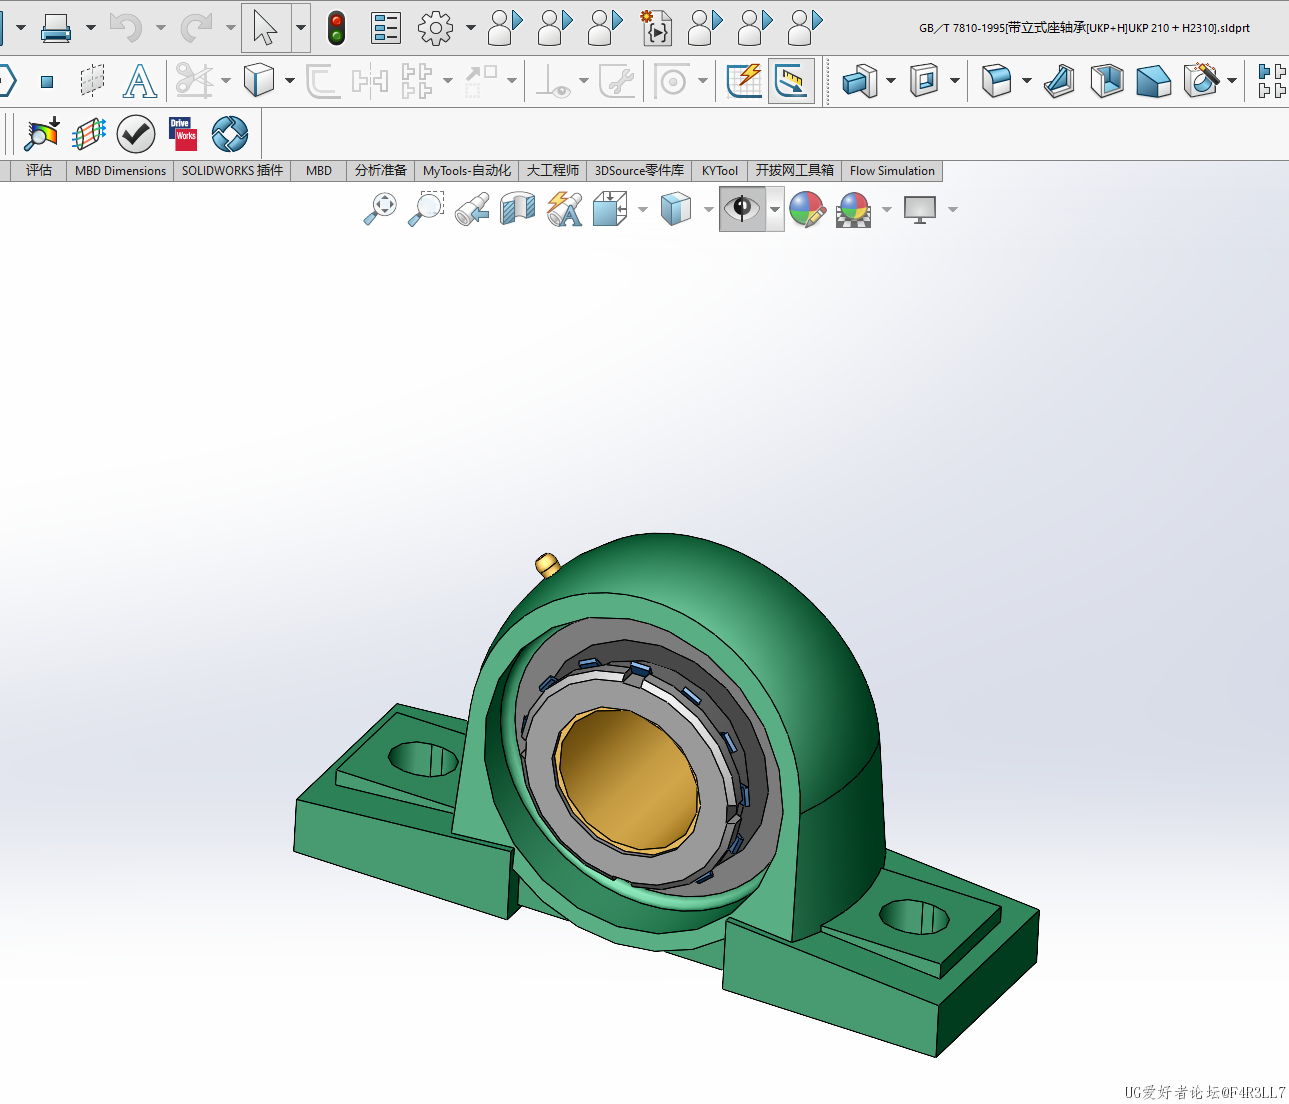This screenshot has width=1289, height=1104.
Task: Expand the Hide/Show Items dropdown arrow
Action: pyautogui.click(x=775, y=209)
